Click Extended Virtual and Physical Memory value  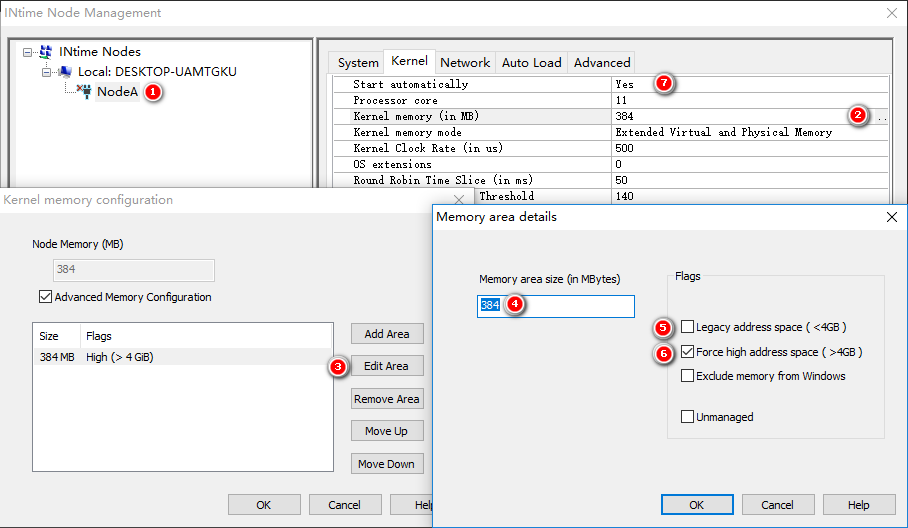(x=723, y=132)
